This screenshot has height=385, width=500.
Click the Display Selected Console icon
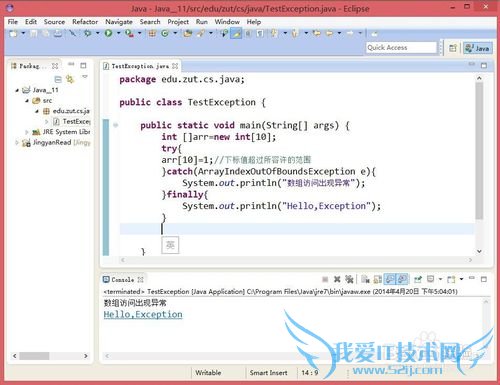[x=430, y=279]
